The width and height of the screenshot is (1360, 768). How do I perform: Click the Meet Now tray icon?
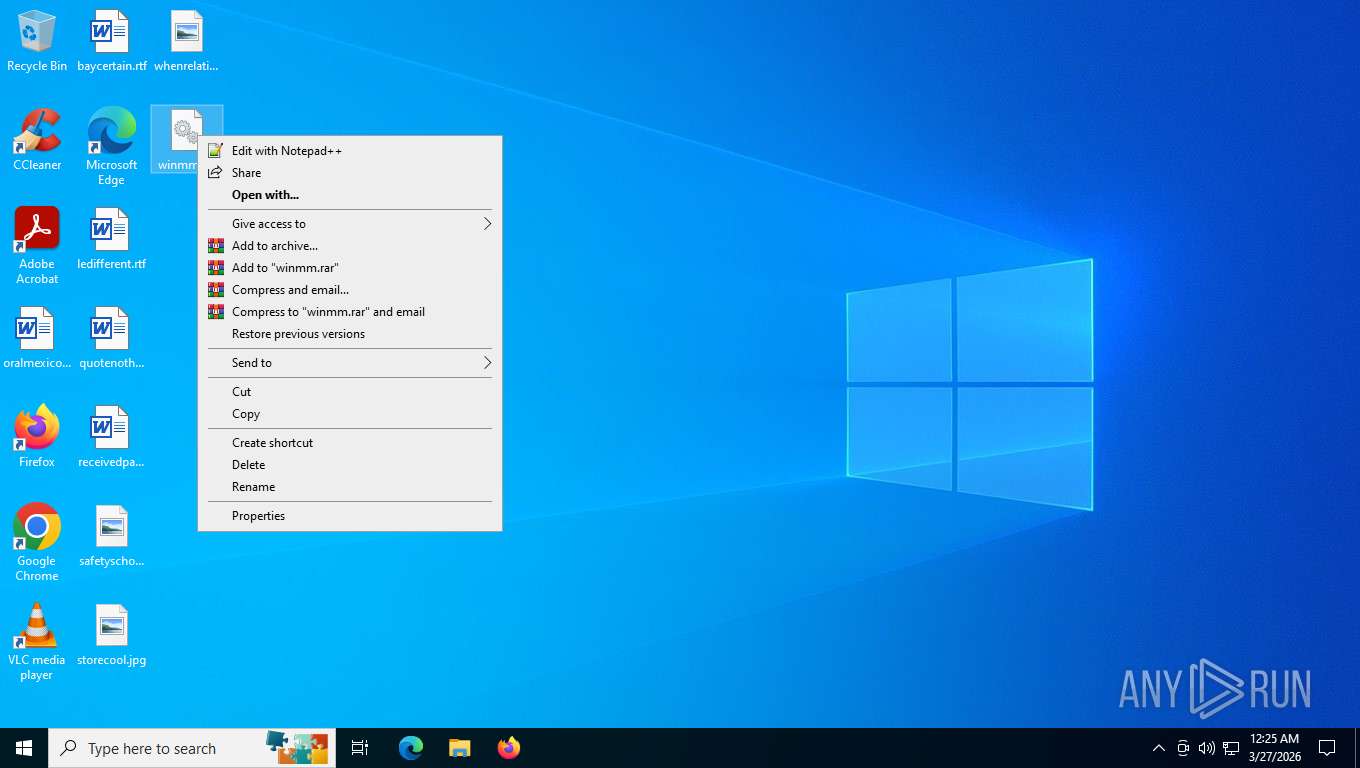click(1183, 748)
